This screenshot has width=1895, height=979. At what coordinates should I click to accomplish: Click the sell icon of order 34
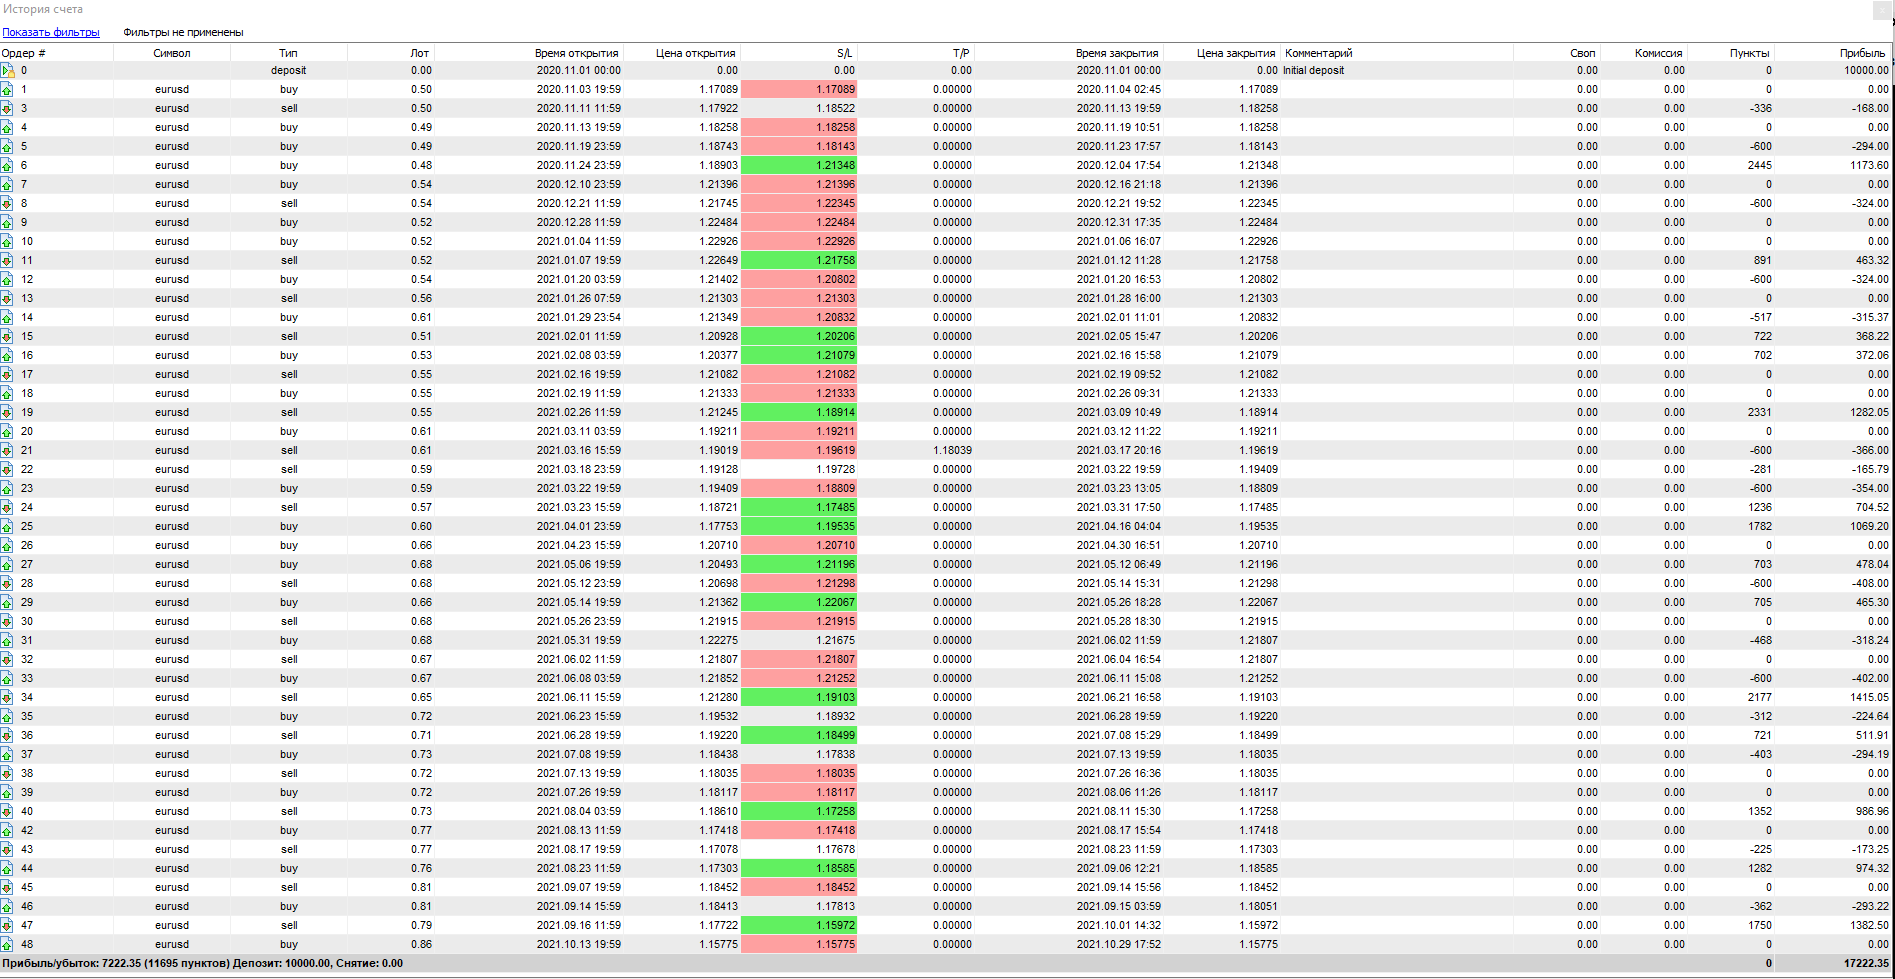click(x=7, y=698)
